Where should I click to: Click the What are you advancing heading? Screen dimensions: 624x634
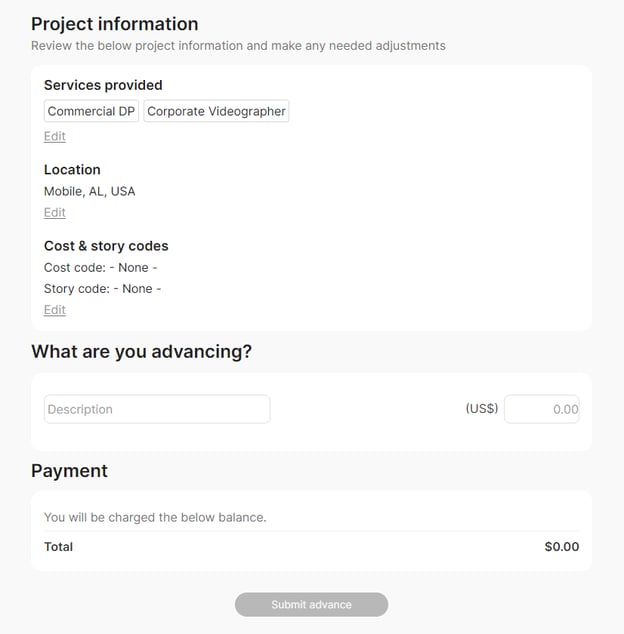pos(141,351)
